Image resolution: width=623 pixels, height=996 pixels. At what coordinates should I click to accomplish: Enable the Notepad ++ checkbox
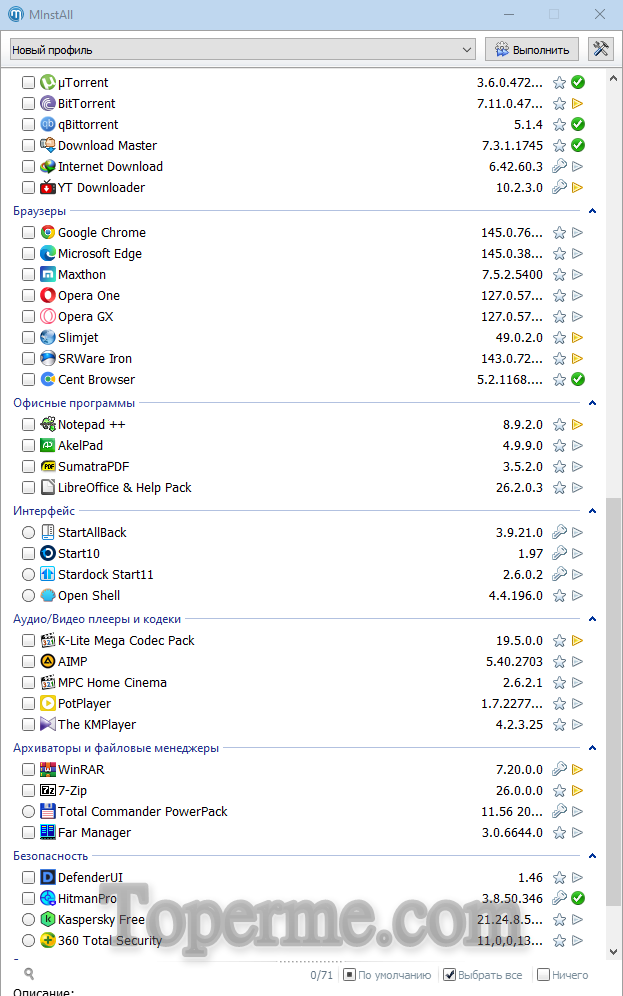pyautogui.click(x=28, y=425)
